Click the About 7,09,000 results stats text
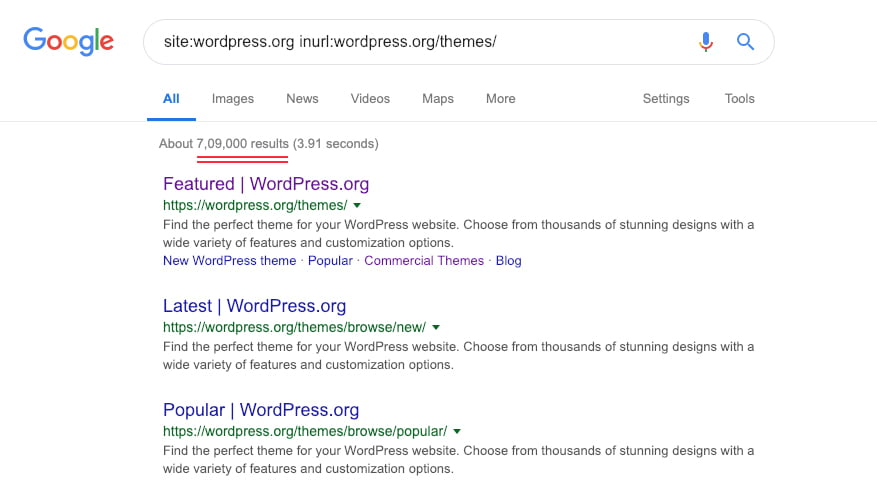877x495 pixels. pyautogui.click(x=268, y=144)
